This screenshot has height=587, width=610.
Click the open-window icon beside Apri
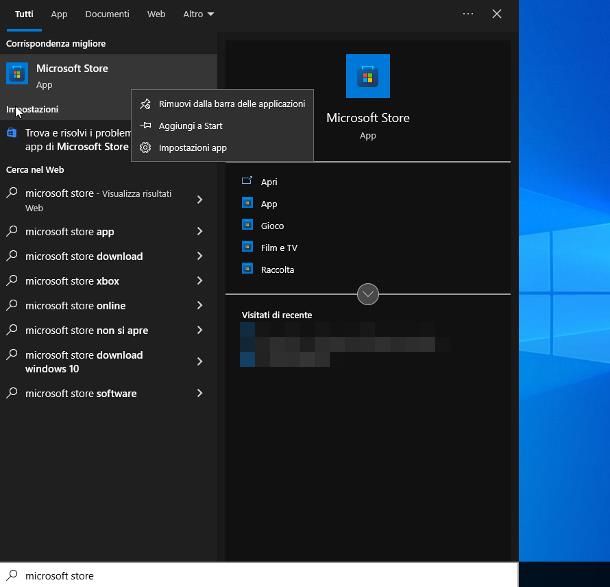tap(247, 180)
